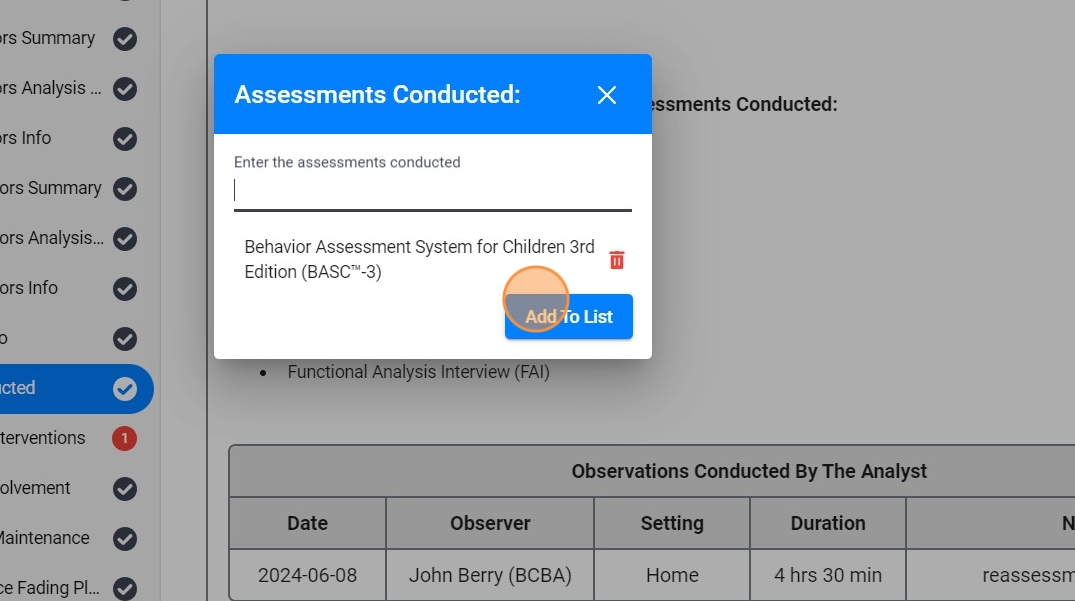Image resolution: width=1075 pixels, height=601 pixels.
Task: Select the 2024-06-08 date cell
Action: click(x=307, y=575)
